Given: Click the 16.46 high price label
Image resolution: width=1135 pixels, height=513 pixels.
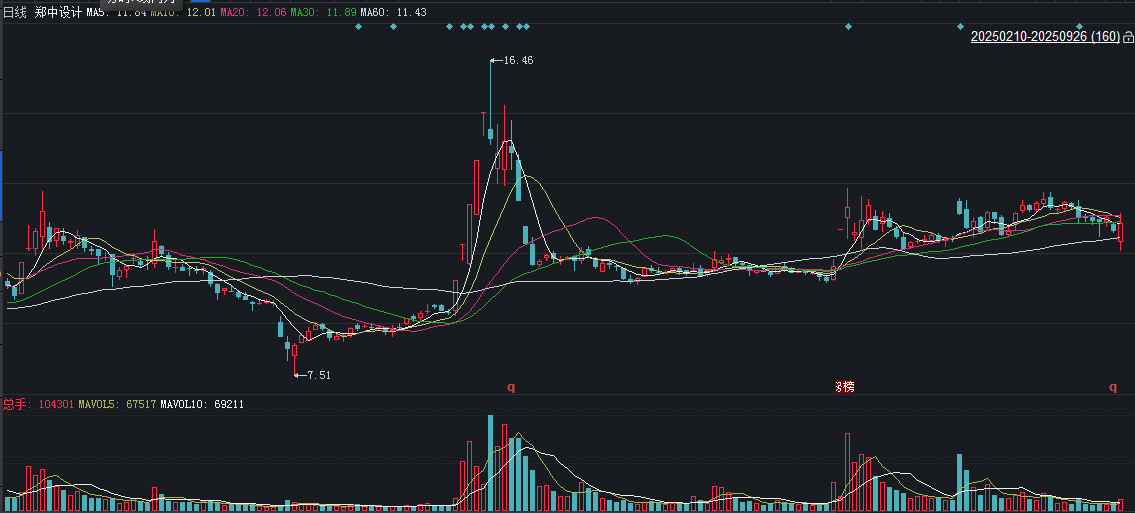Looking at the screenshot, I should [518, 61].
